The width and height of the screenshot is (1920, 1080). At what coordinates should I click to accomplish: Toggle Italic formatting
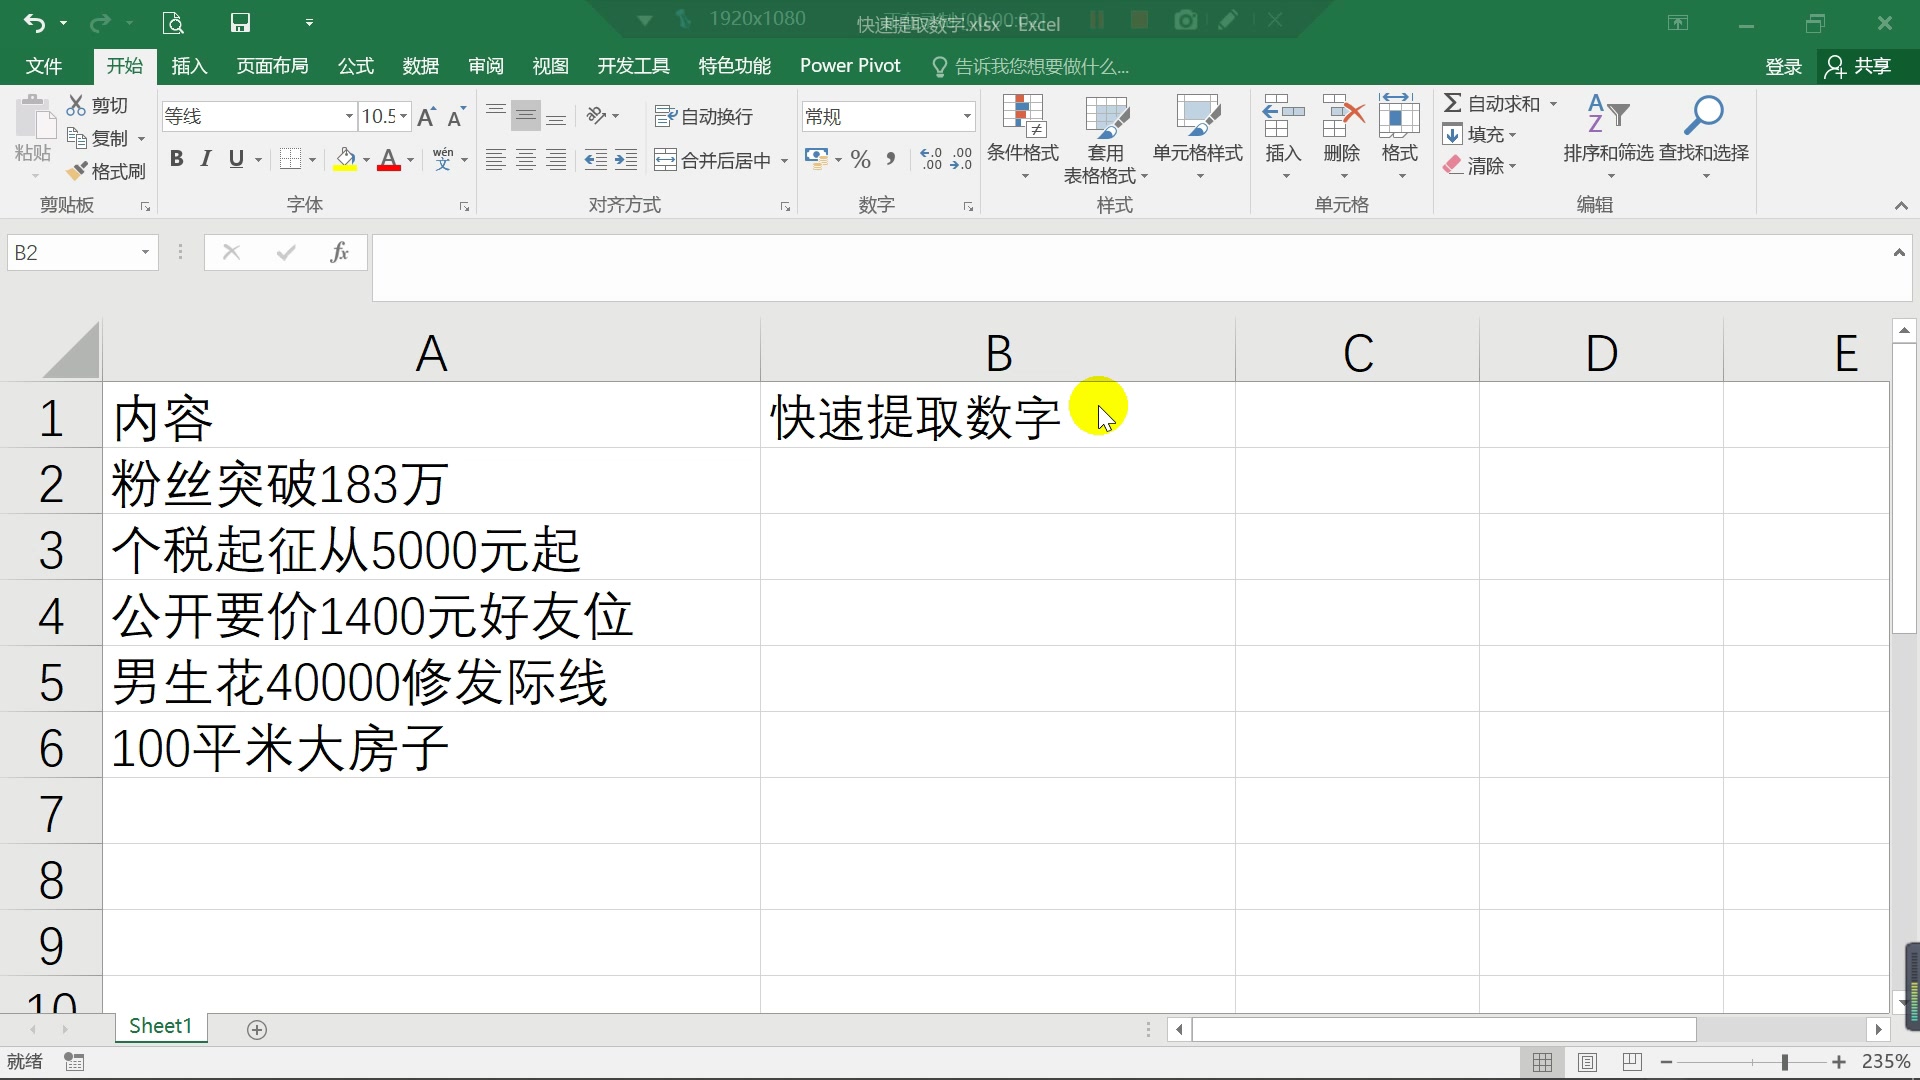[206, 159]
